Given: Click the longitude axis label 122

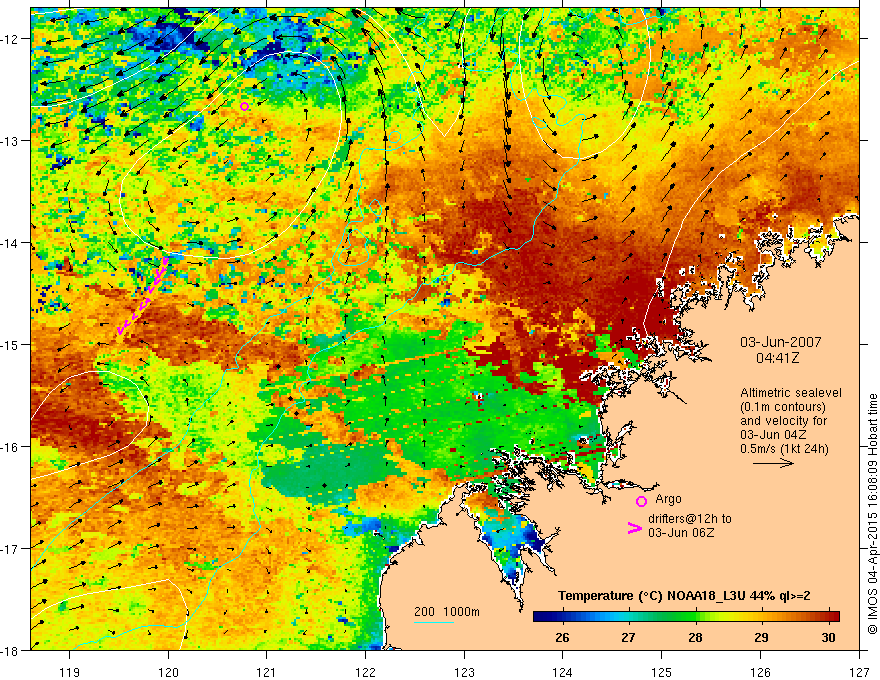Looking at the screenshot, I should click(365, 672).
